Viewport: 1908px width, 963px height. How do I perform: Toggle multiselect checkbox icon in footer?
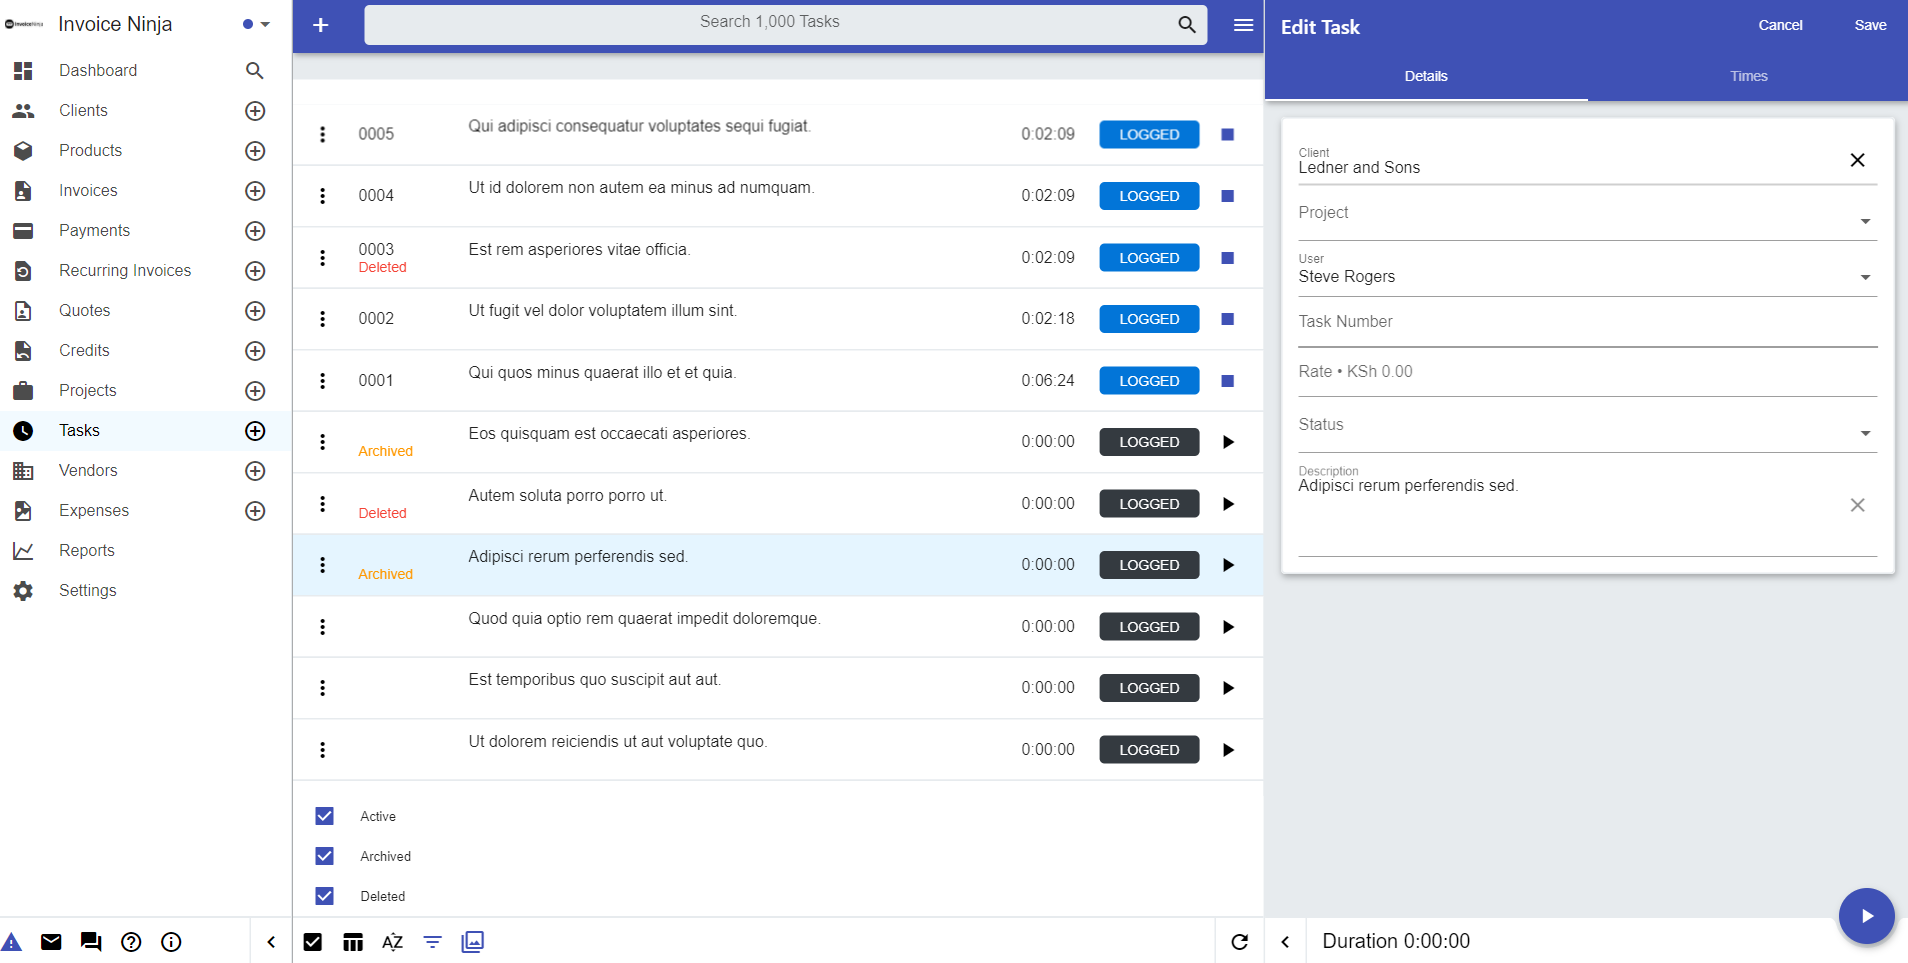coord(313,942)
